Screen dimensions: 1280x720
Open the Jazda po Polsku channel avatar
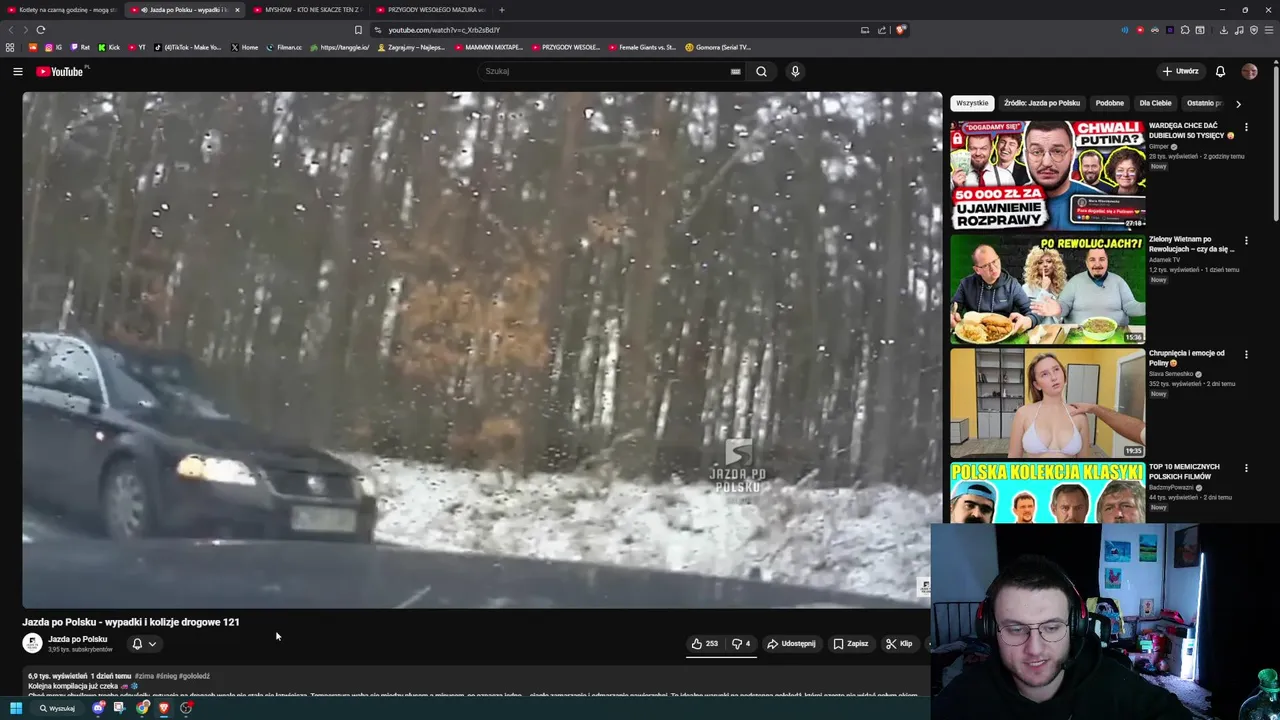32,643
